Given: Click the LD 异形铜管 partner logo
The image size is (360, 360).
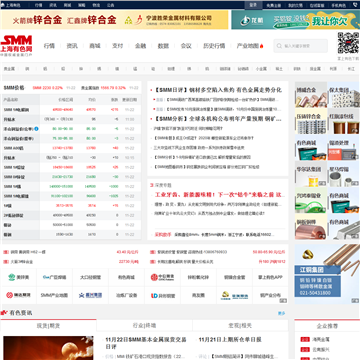Looking at the screenshot, I should [163, 295].
